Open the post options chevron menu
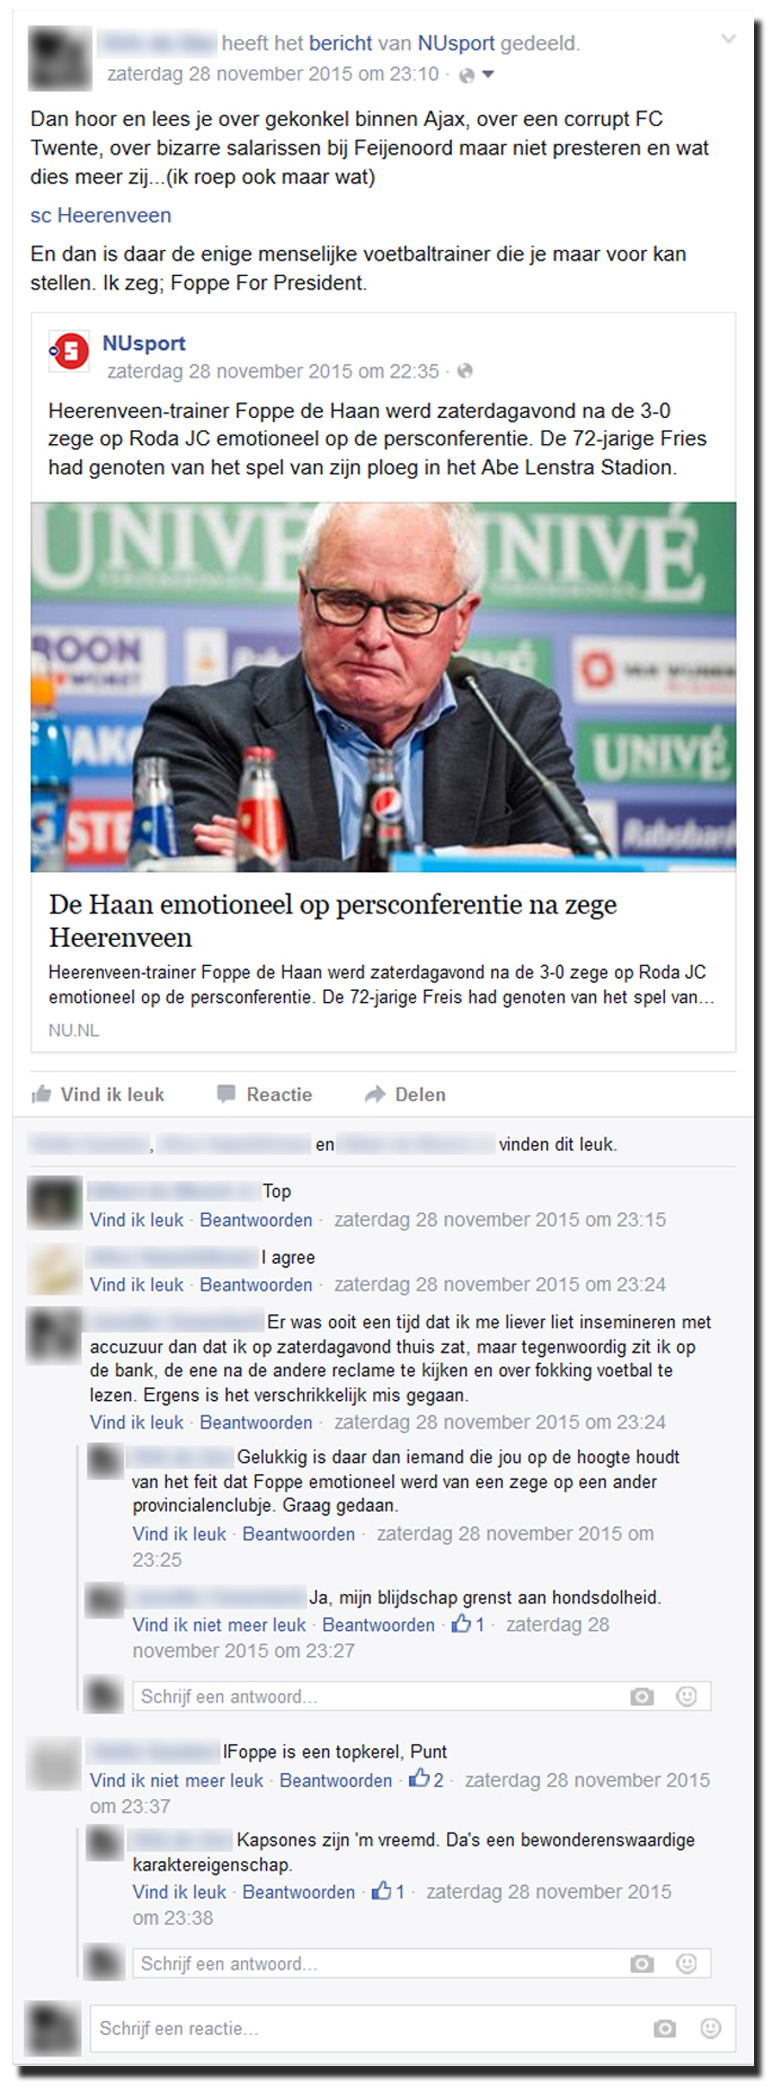This screenshot has height=2086, width=770. point(729,40)
